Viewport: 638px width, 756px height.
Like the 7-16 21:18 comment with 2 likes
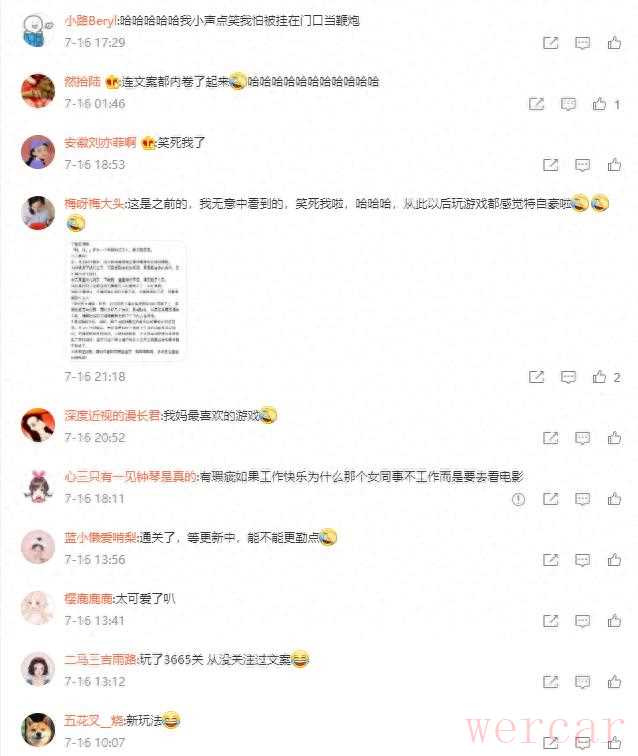(599, 377)
